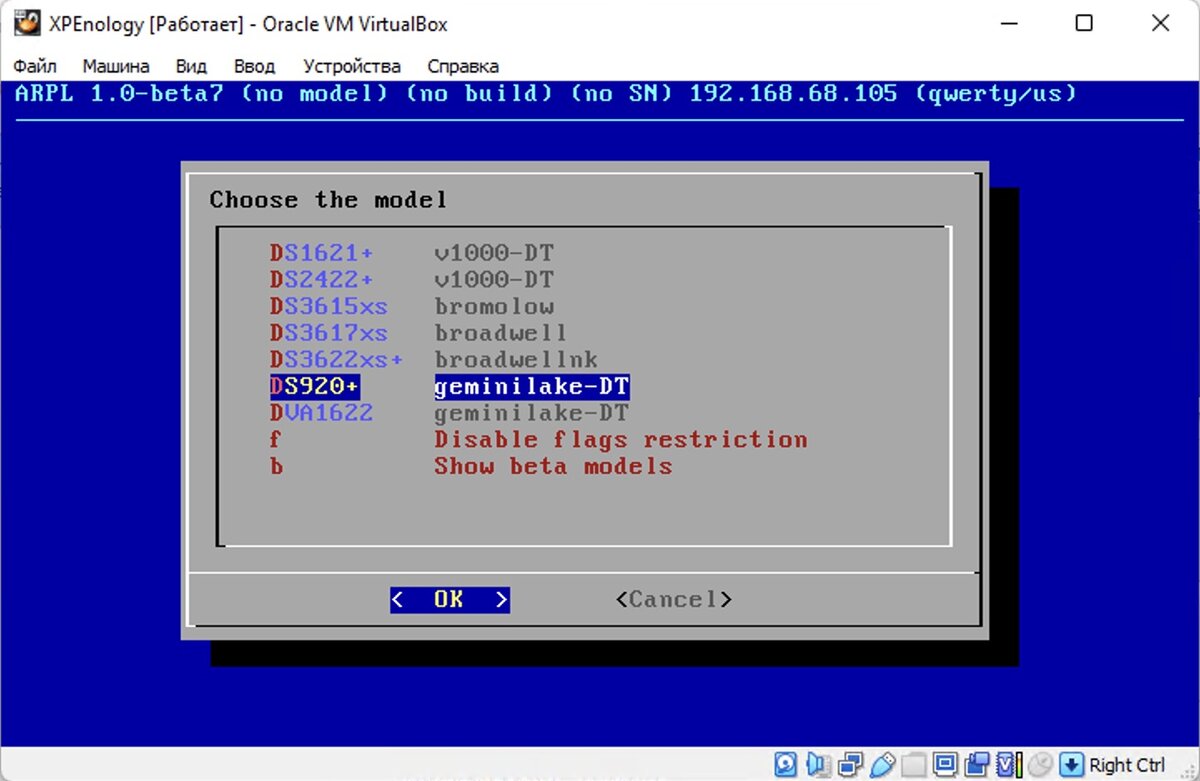Screen dimensions: 1200x781
Task: Confirm with the OK button
Action: coord(450,599)
